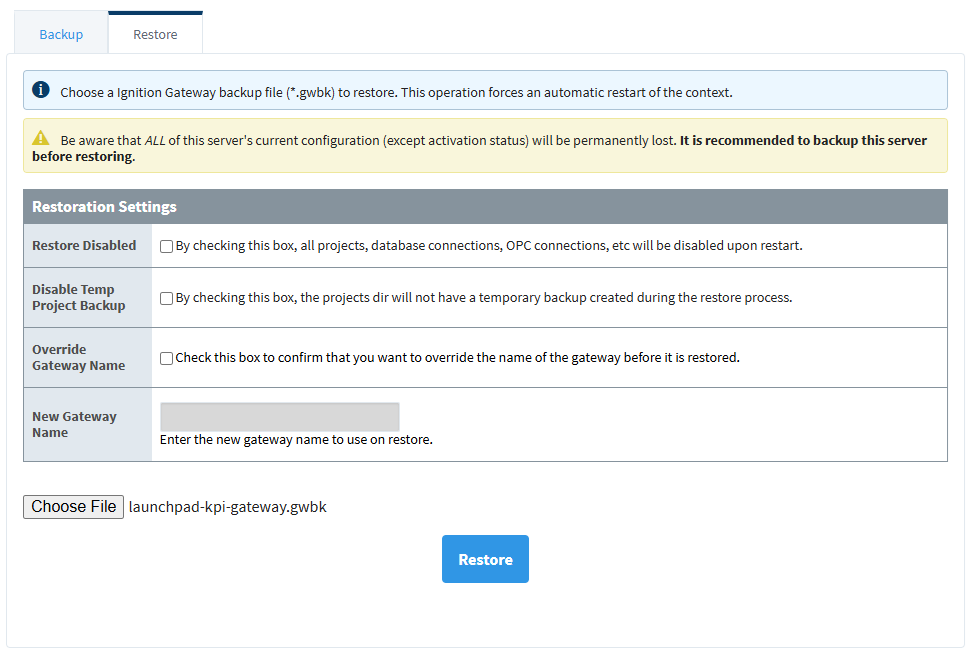The image size is (974, 656).
Task: Enable the Restore Disabled checkbox
Action: pyautogui.click(x=167, y=246)
